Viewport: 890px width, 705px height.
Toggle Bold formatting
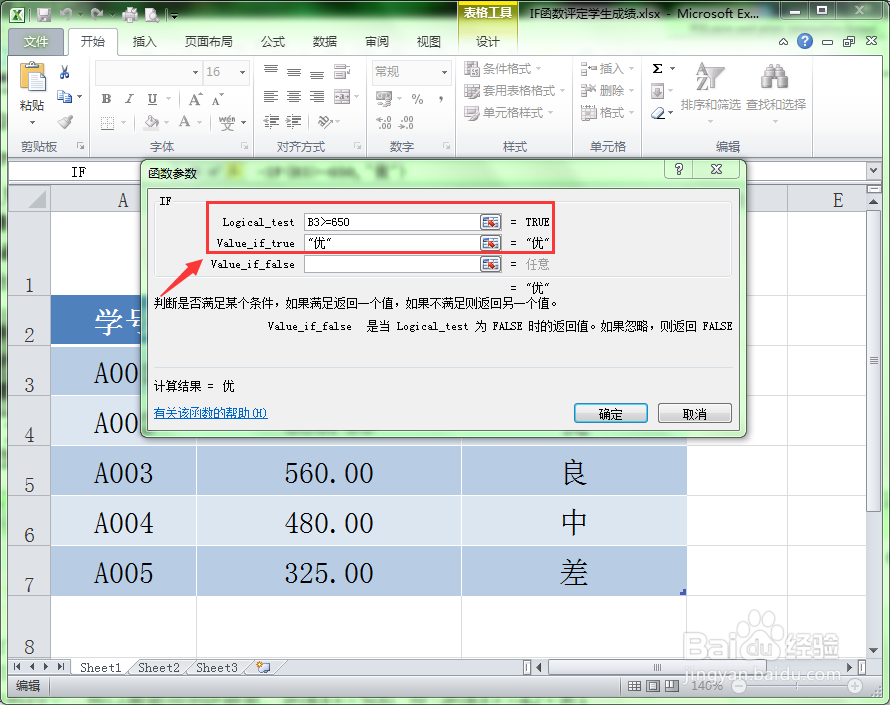point(106,99)
